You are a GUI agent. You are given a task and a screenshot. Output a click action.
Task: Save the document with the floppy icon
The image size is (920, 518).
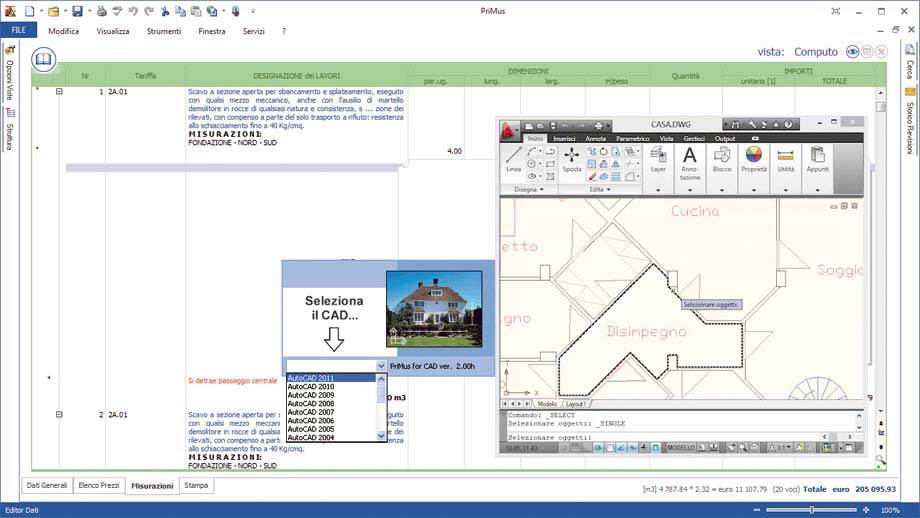pyautogui.click(x=77, y=11)
